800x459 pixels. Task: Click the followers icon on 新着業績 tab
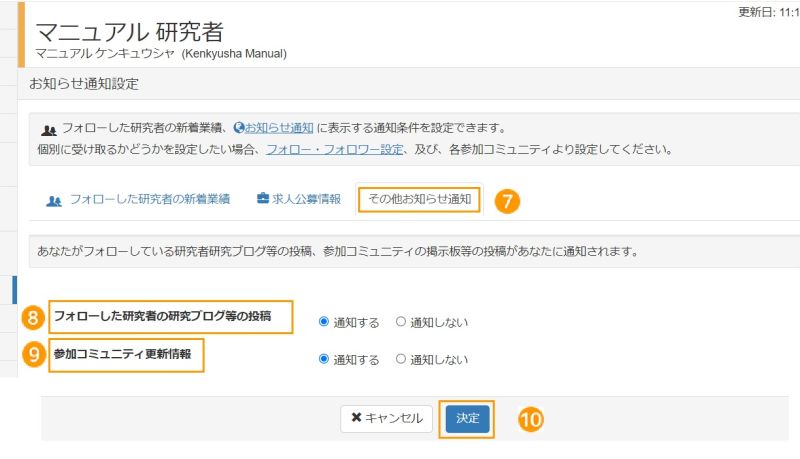coord(54,201)
